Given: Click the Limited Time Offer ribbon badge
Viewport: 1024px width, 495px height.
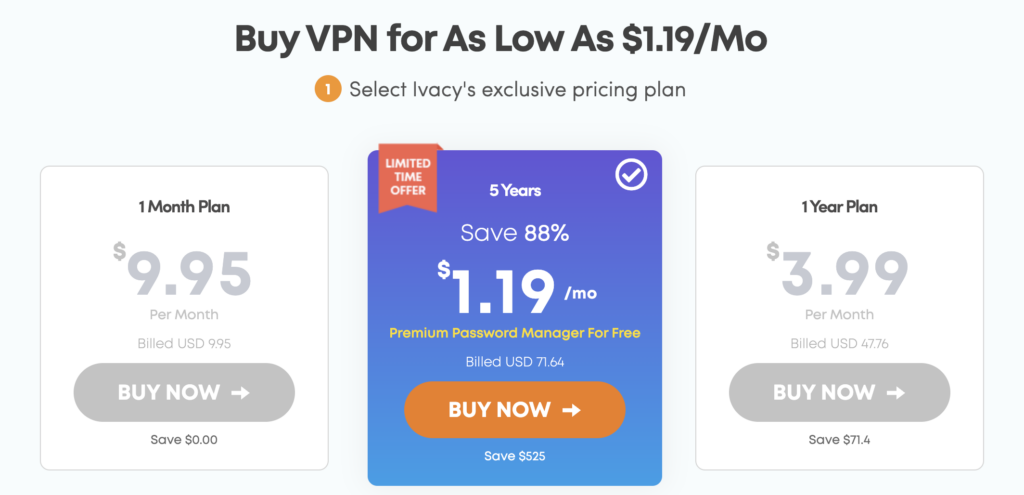Looking at the screenshot, I should coord(409,176).
